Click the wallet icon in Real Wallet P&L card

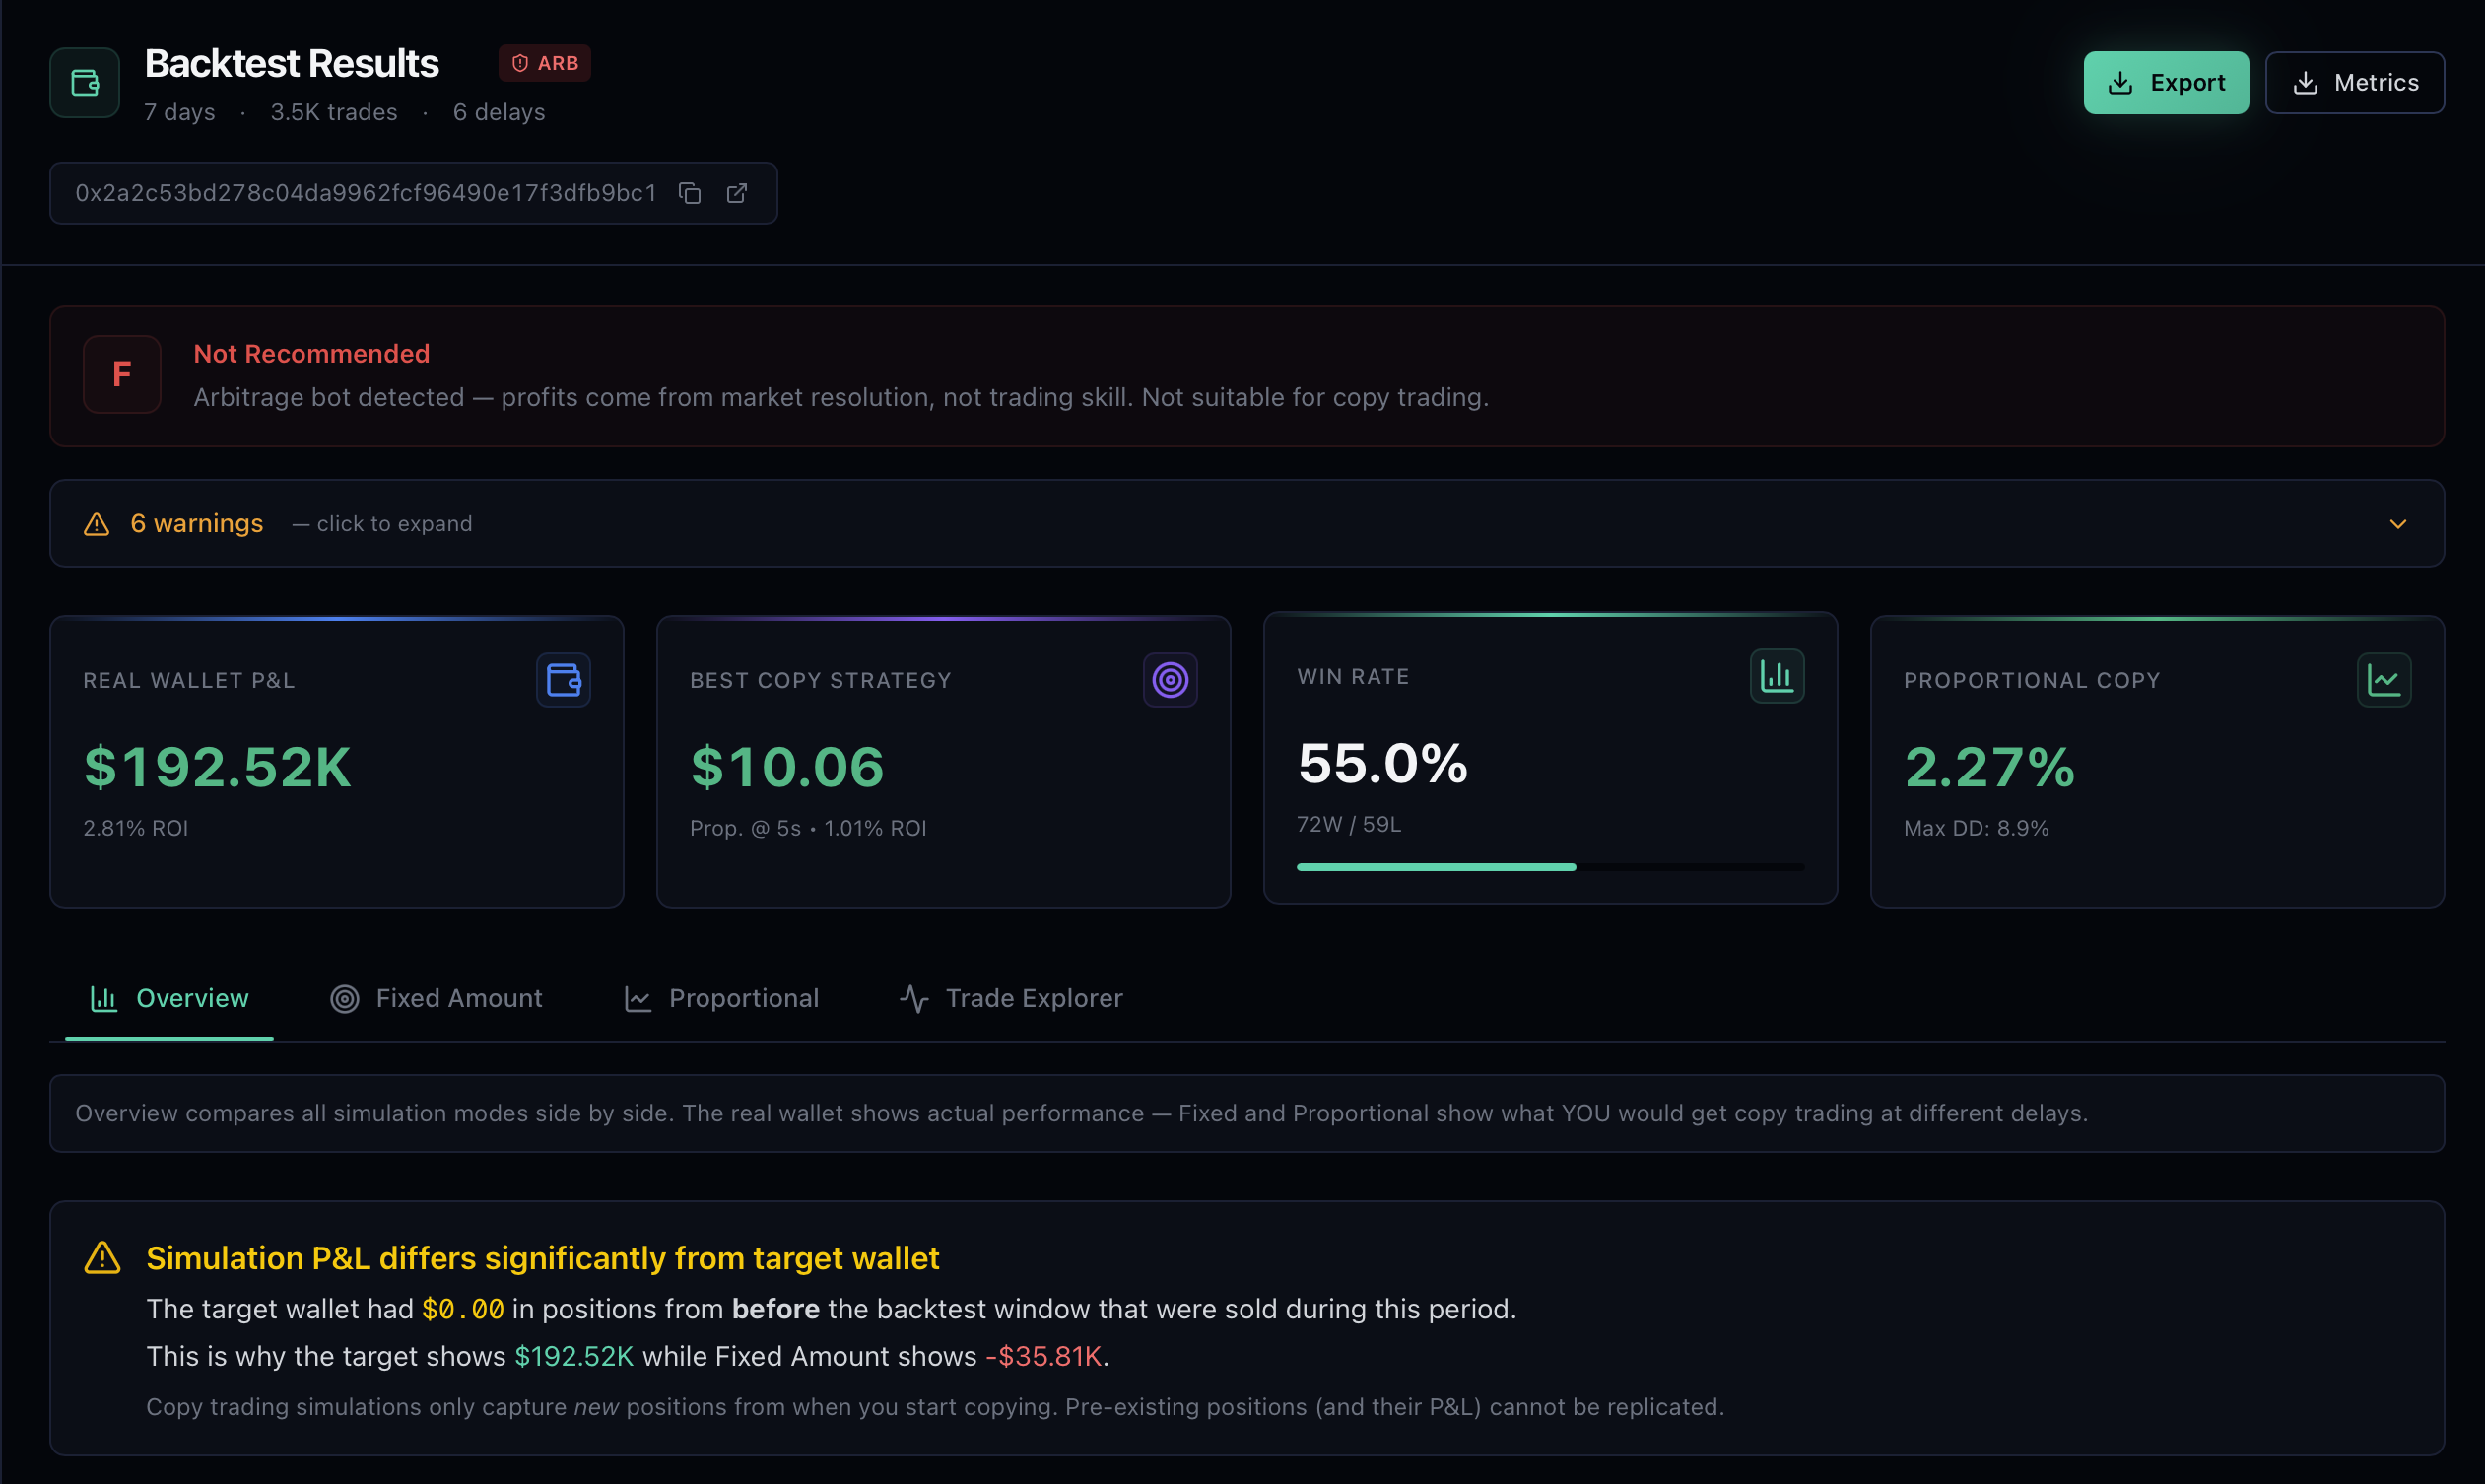point(563,680)
